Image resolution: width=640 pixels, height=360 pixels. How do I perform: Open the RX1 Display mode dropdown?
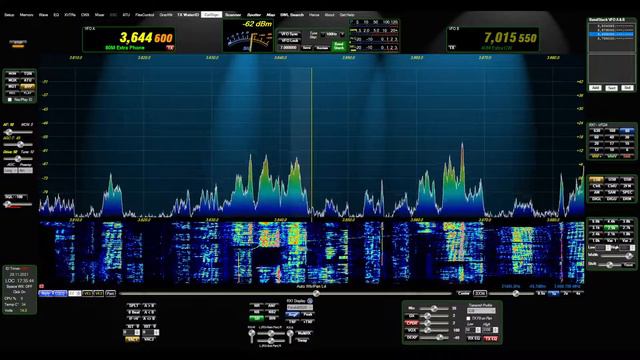tap(300, 307)
